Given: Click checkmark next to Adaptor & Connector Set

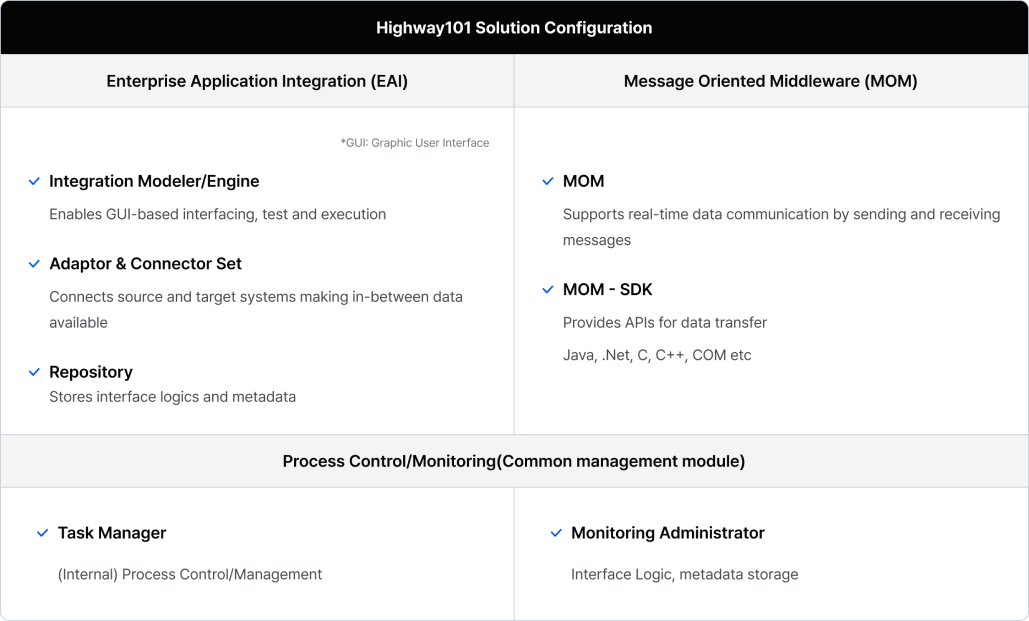Looking at the screenshot, I should 34,264.
